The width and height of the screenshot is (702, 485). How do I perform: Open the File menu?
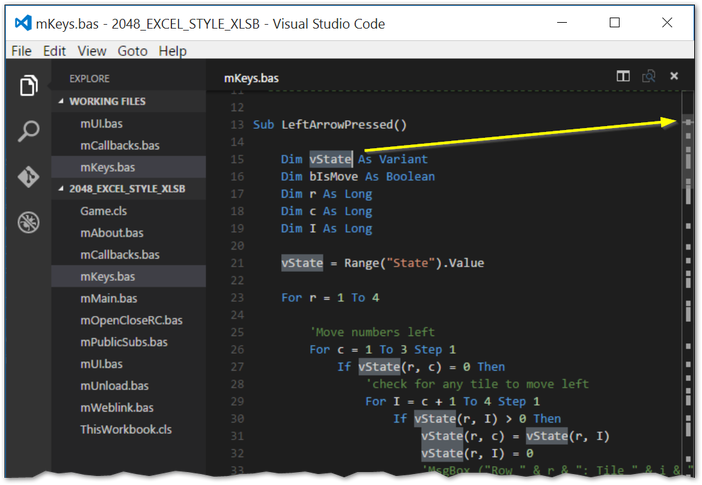click(x=21, y=51)
